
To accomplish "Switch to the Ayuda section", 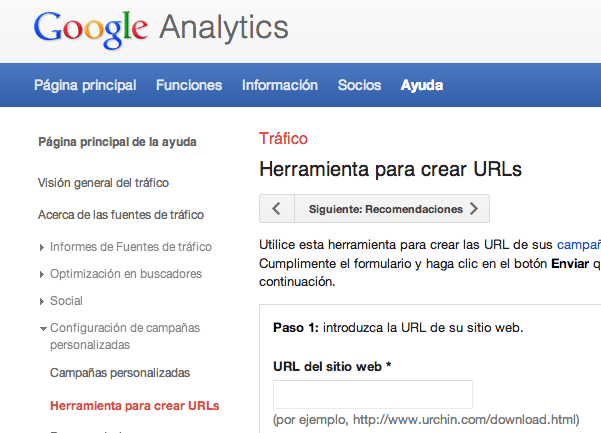I will pos(421,85).
